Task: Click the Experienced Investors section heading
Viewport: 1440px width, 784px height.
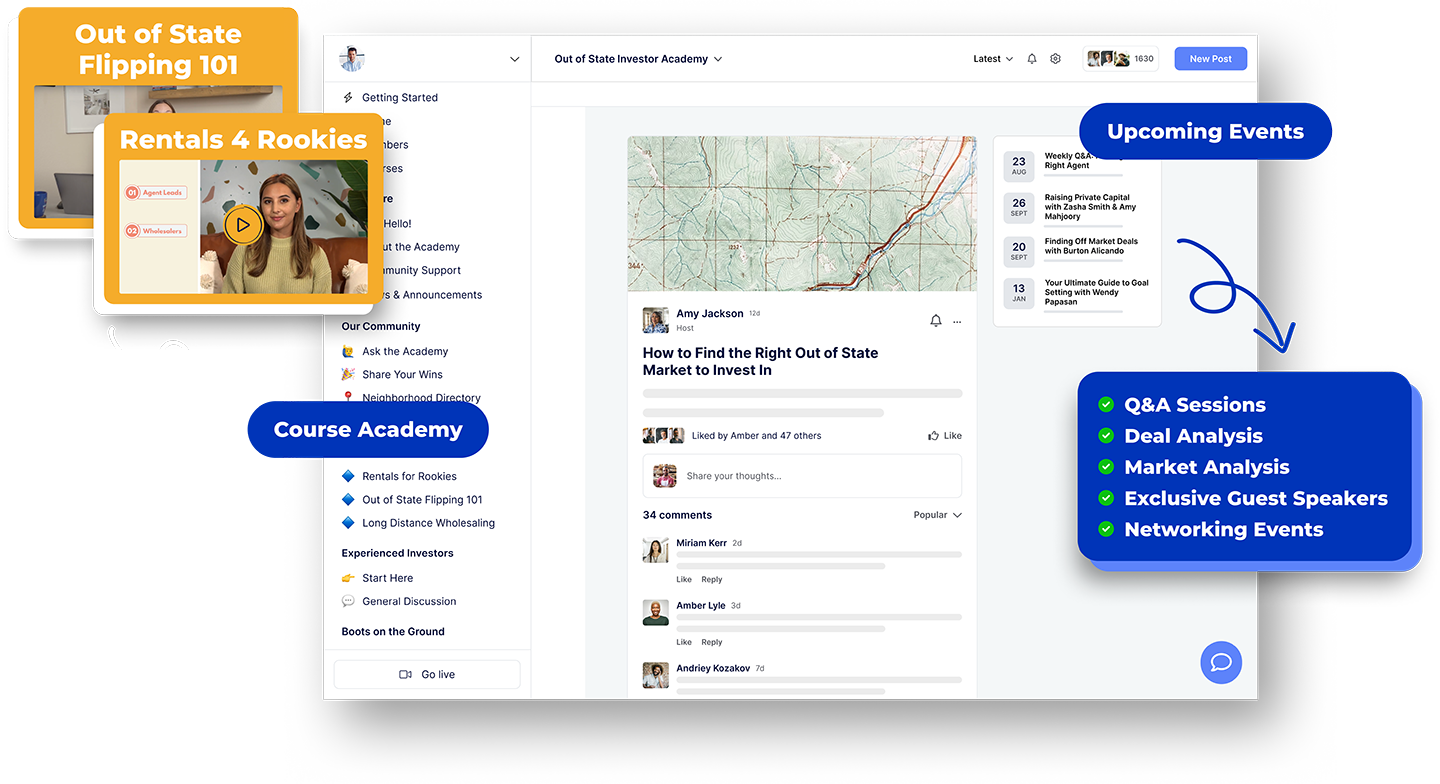Action: point(397,553)
